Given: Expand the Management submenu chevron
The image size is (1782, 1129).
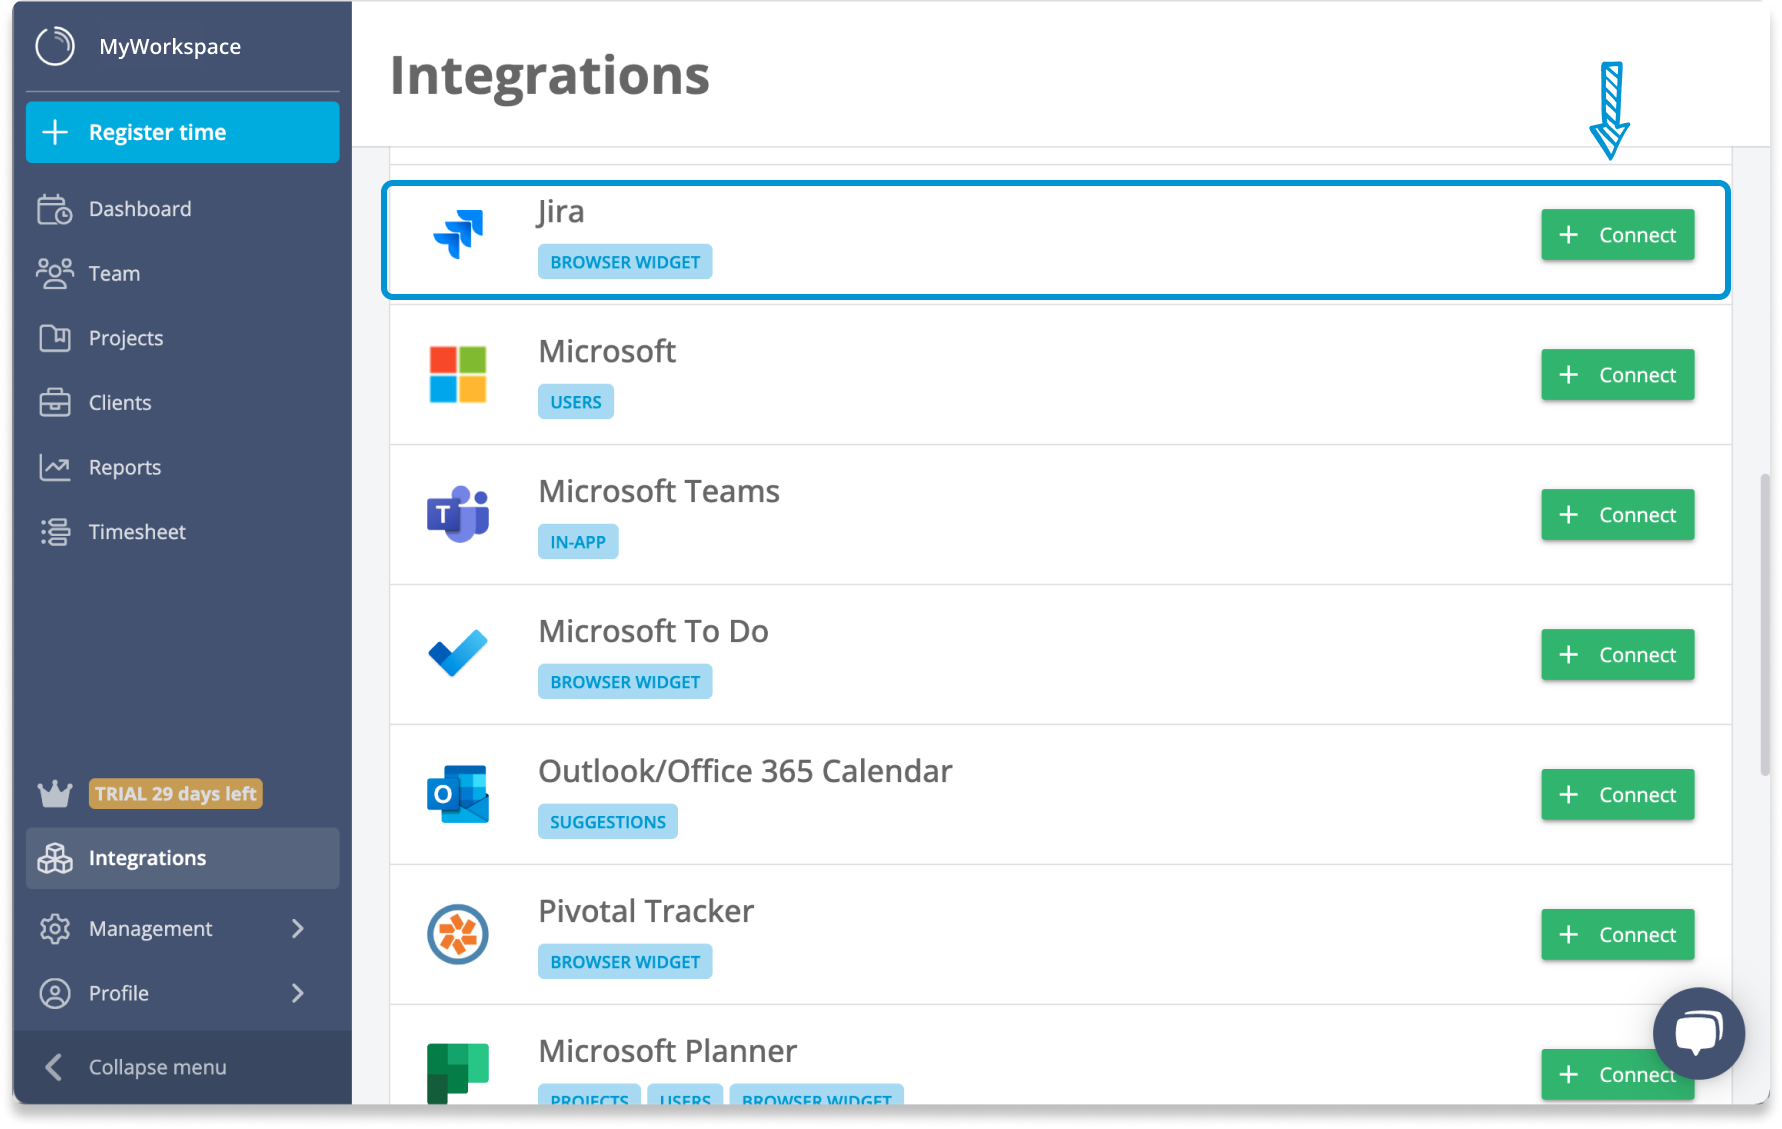Looking at the screenshot, I should coord(297,929).
